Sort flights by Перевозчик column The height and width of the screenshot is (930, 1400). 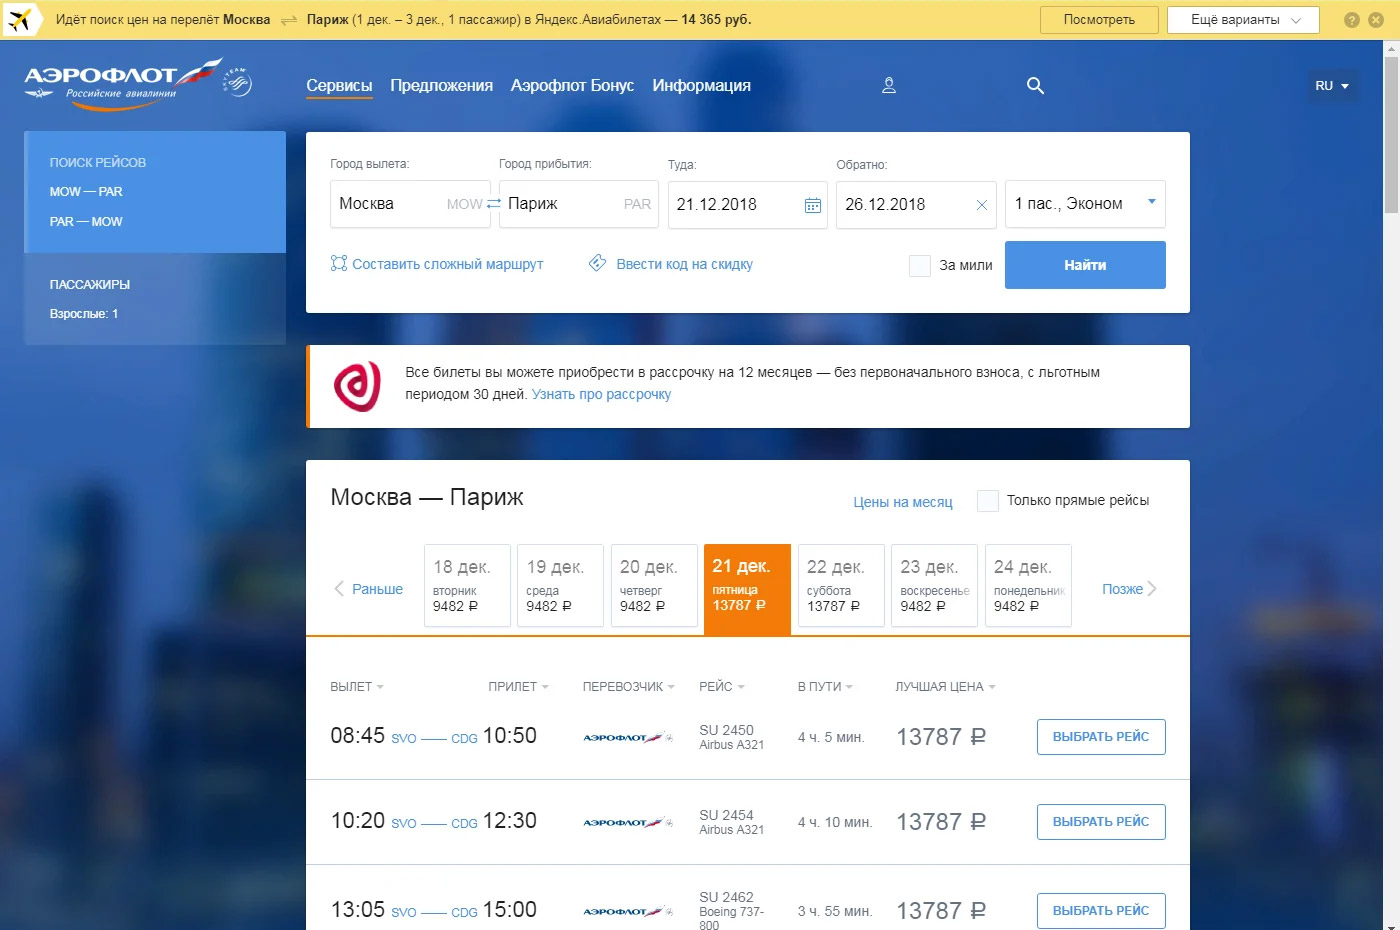[628, 687]
